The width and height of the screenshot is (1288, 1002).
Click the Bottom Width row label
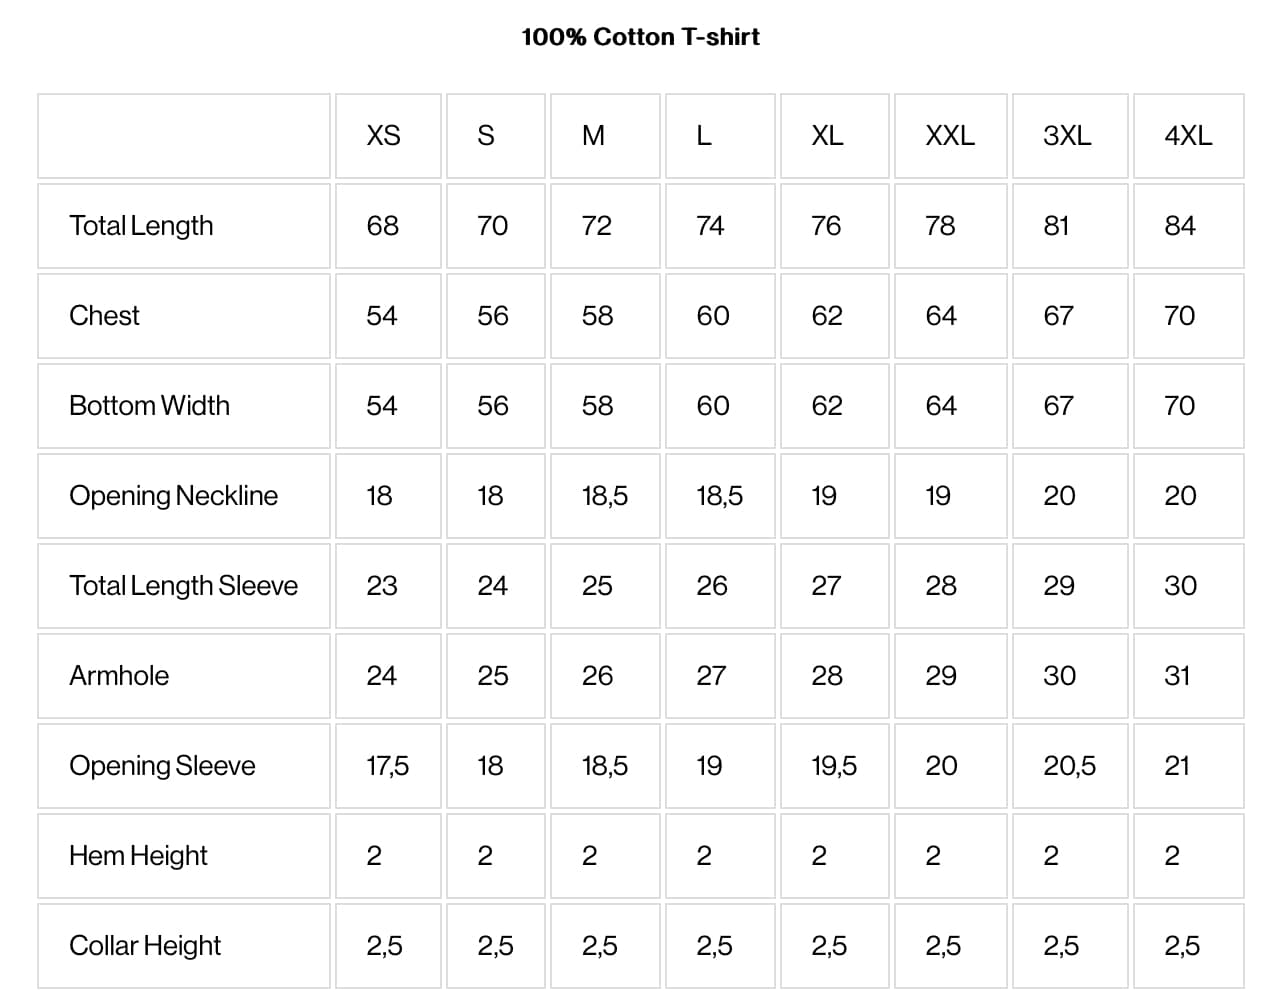point(149,406)
